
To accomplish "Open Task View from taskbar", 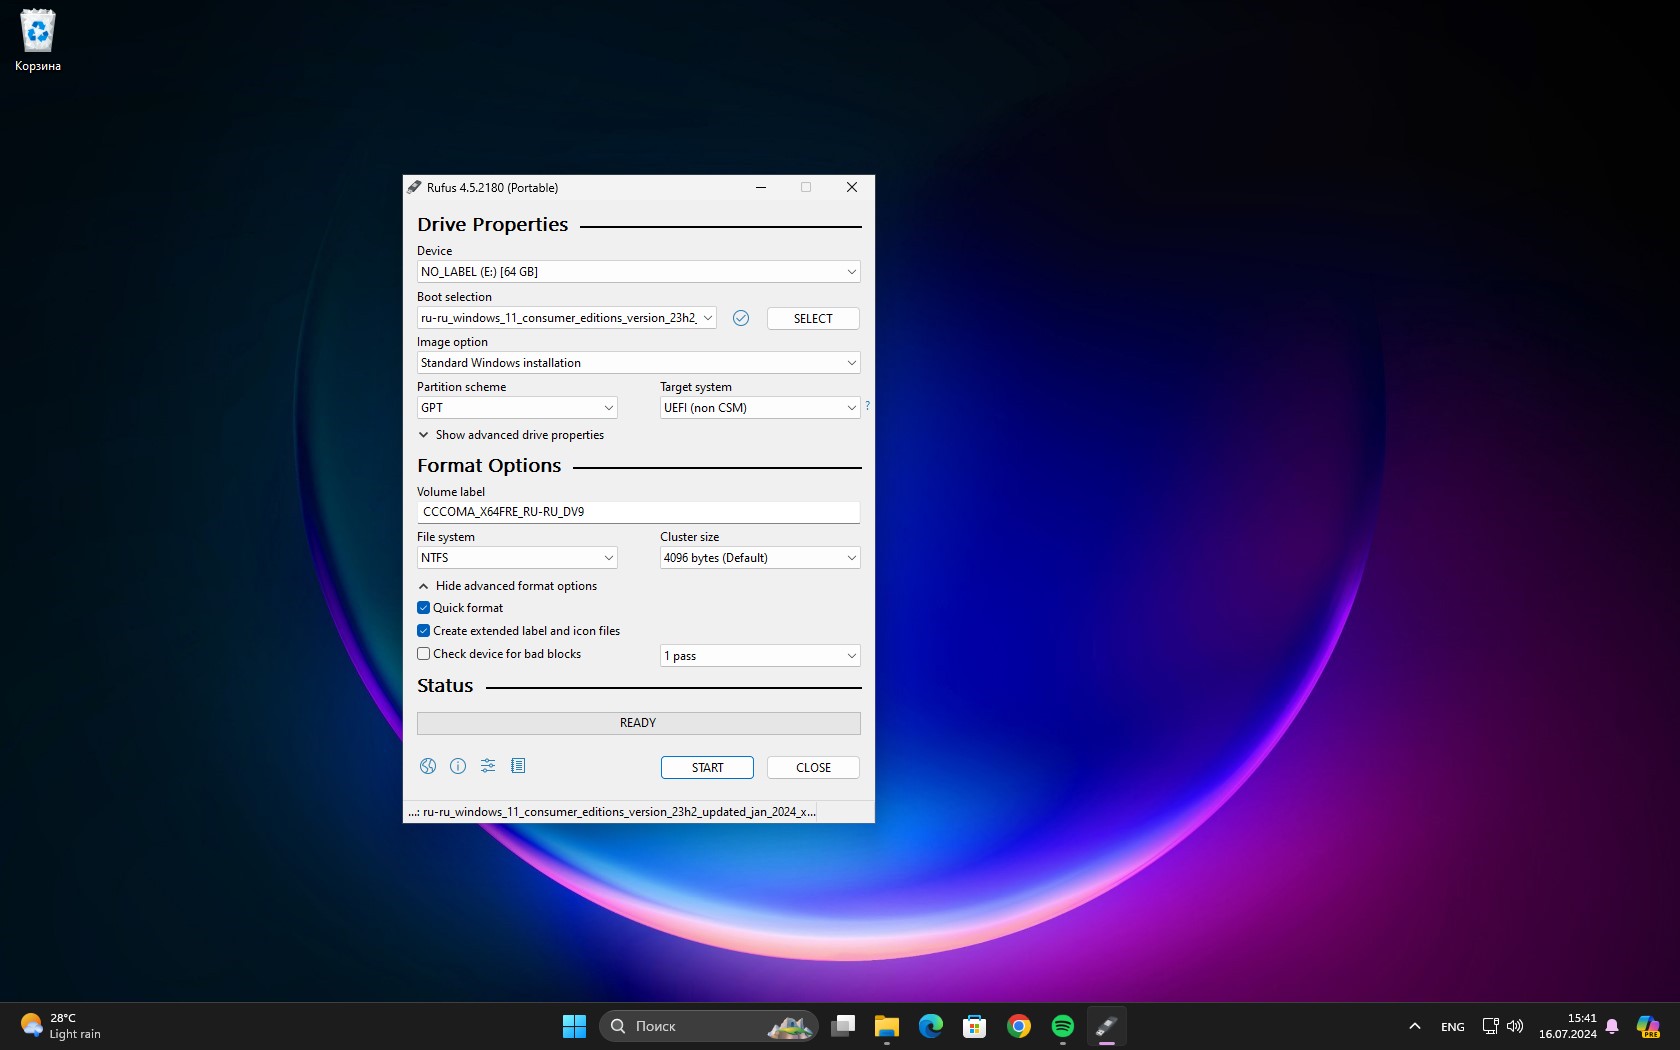I will pos(843,1026).
